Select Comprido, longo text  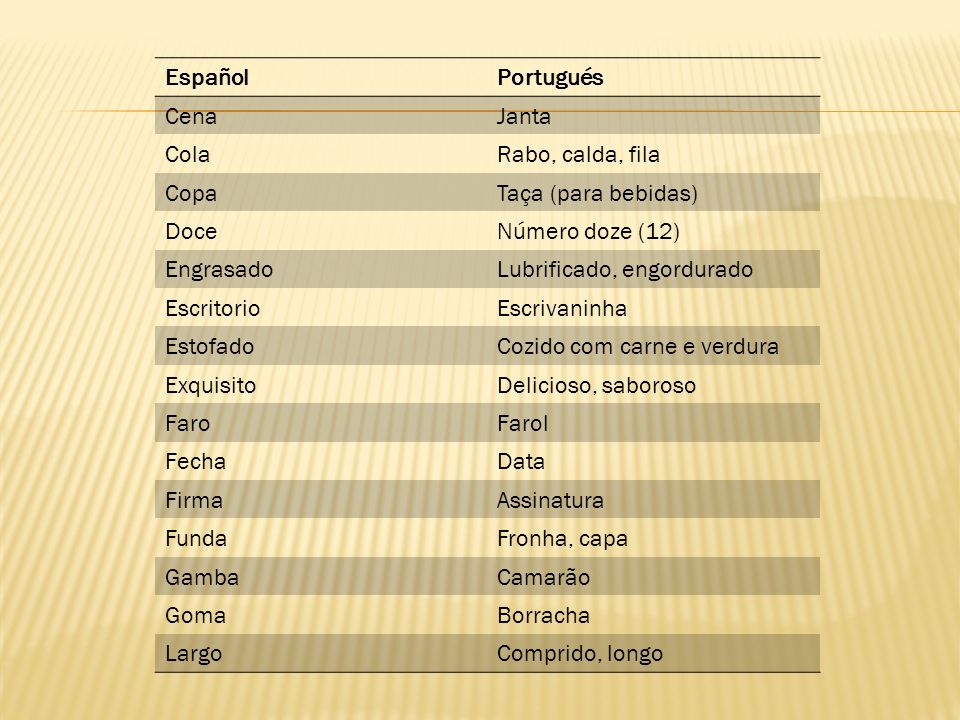(x=580, y=654)
